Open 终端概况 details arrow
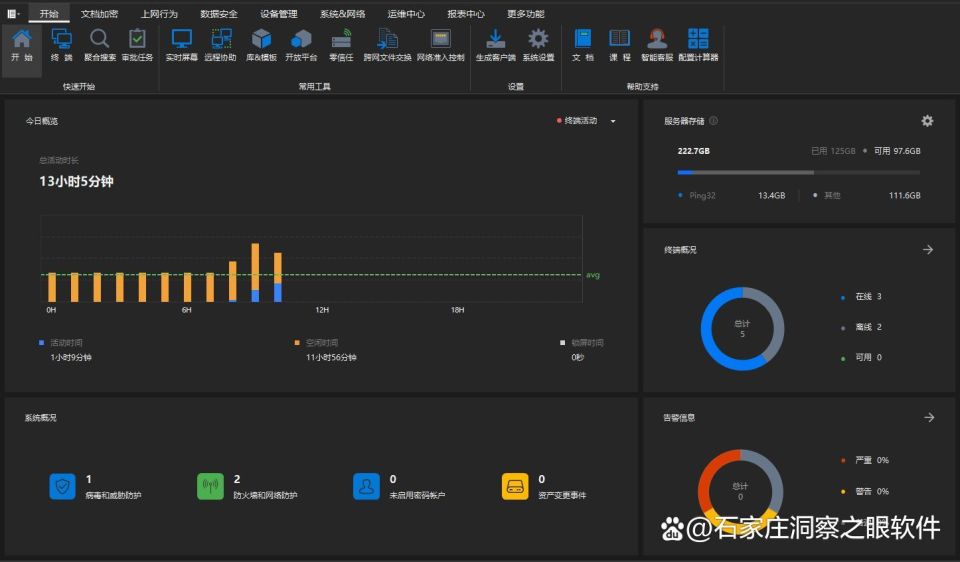Image resolution: width=960 pixels, height=562 pixels. coord(928,250)
